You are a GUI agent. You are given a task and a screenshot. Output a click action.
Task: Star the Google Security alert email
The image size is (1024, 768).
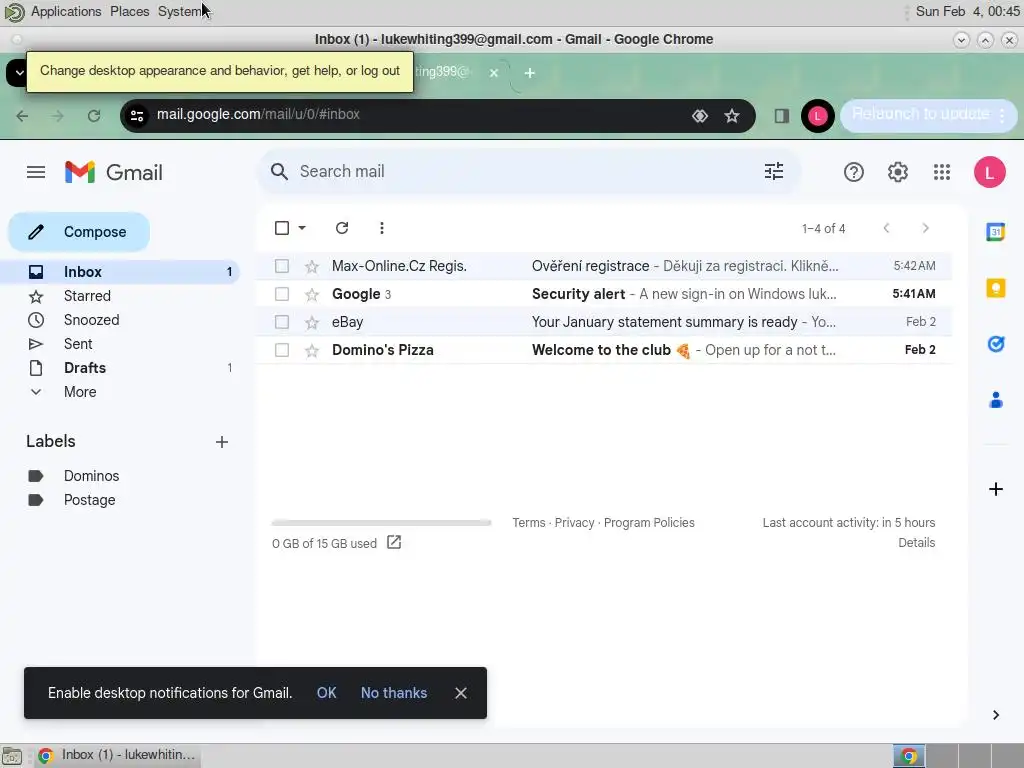pos(312,294)
